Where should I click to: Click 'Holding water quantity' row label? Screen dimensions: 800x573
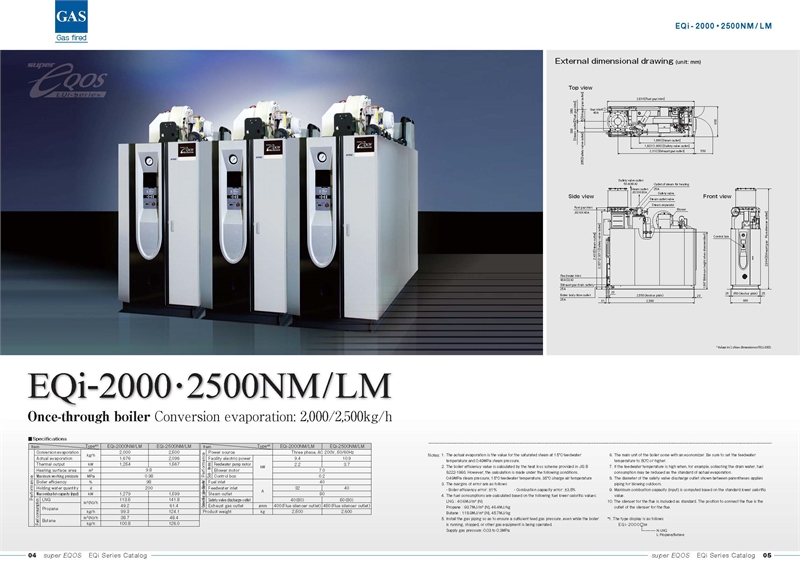point(57,488)
